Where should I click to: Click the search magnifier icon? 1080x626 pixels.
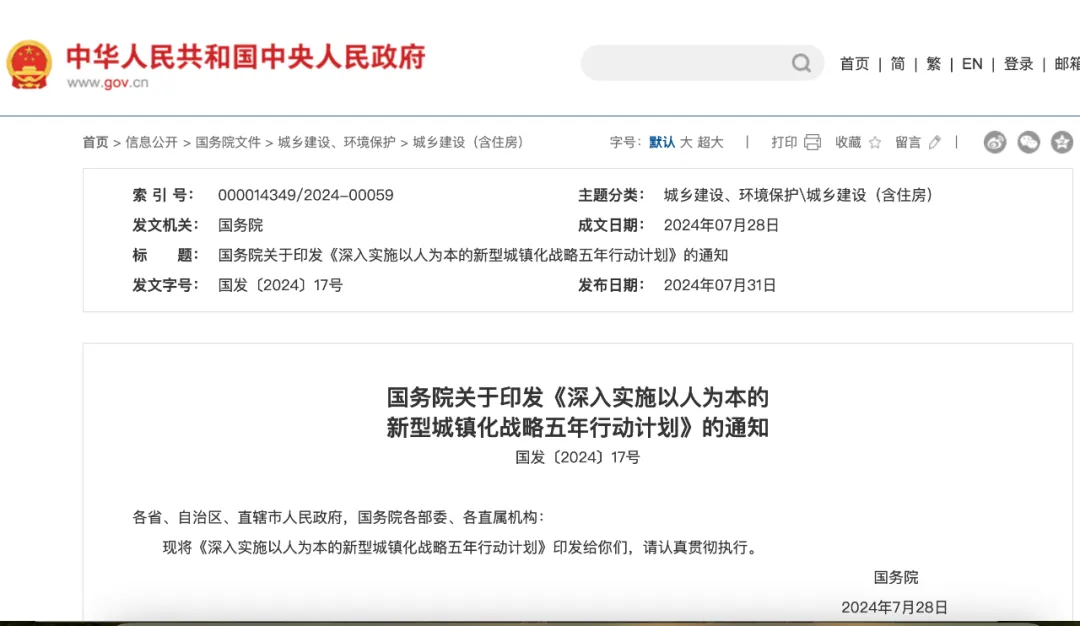801,64
